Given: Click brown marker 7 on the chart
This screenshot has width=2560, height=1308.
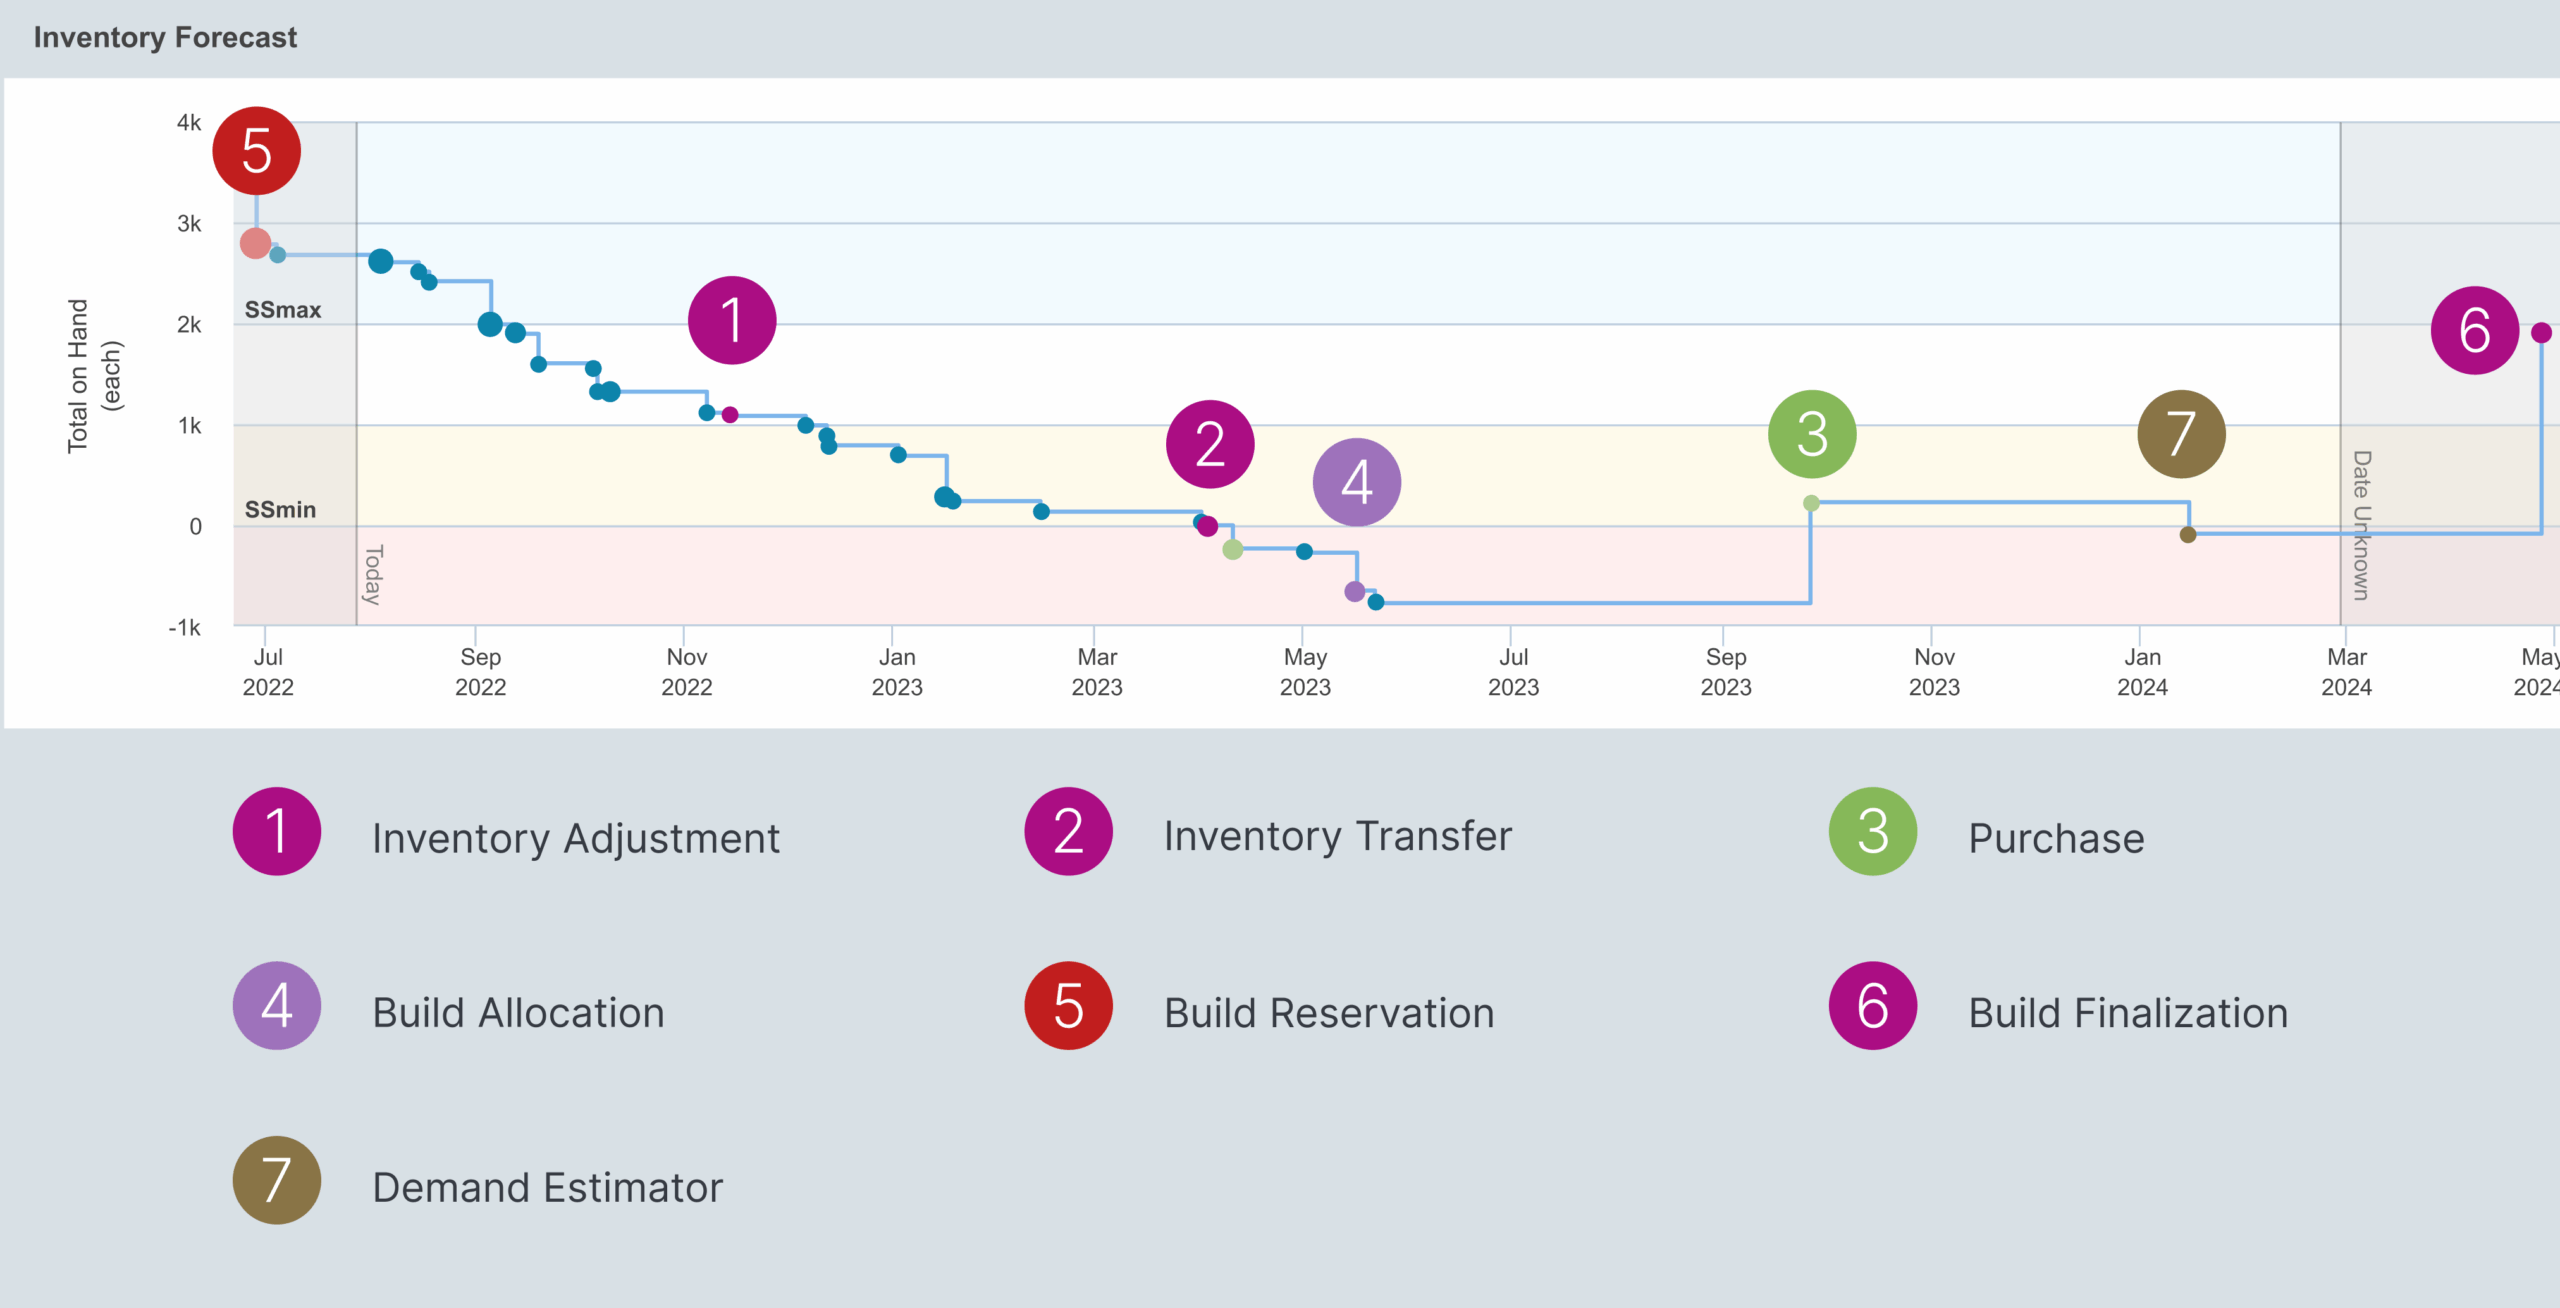Looking at the screenshot, I should (2181, 434).
